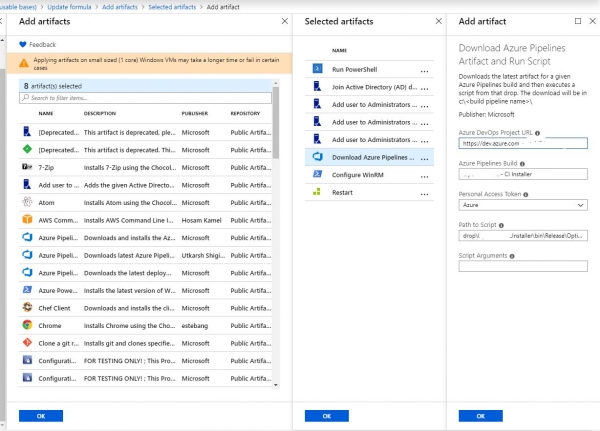Click the Run PowerShell icon

[x=317, y=68]
